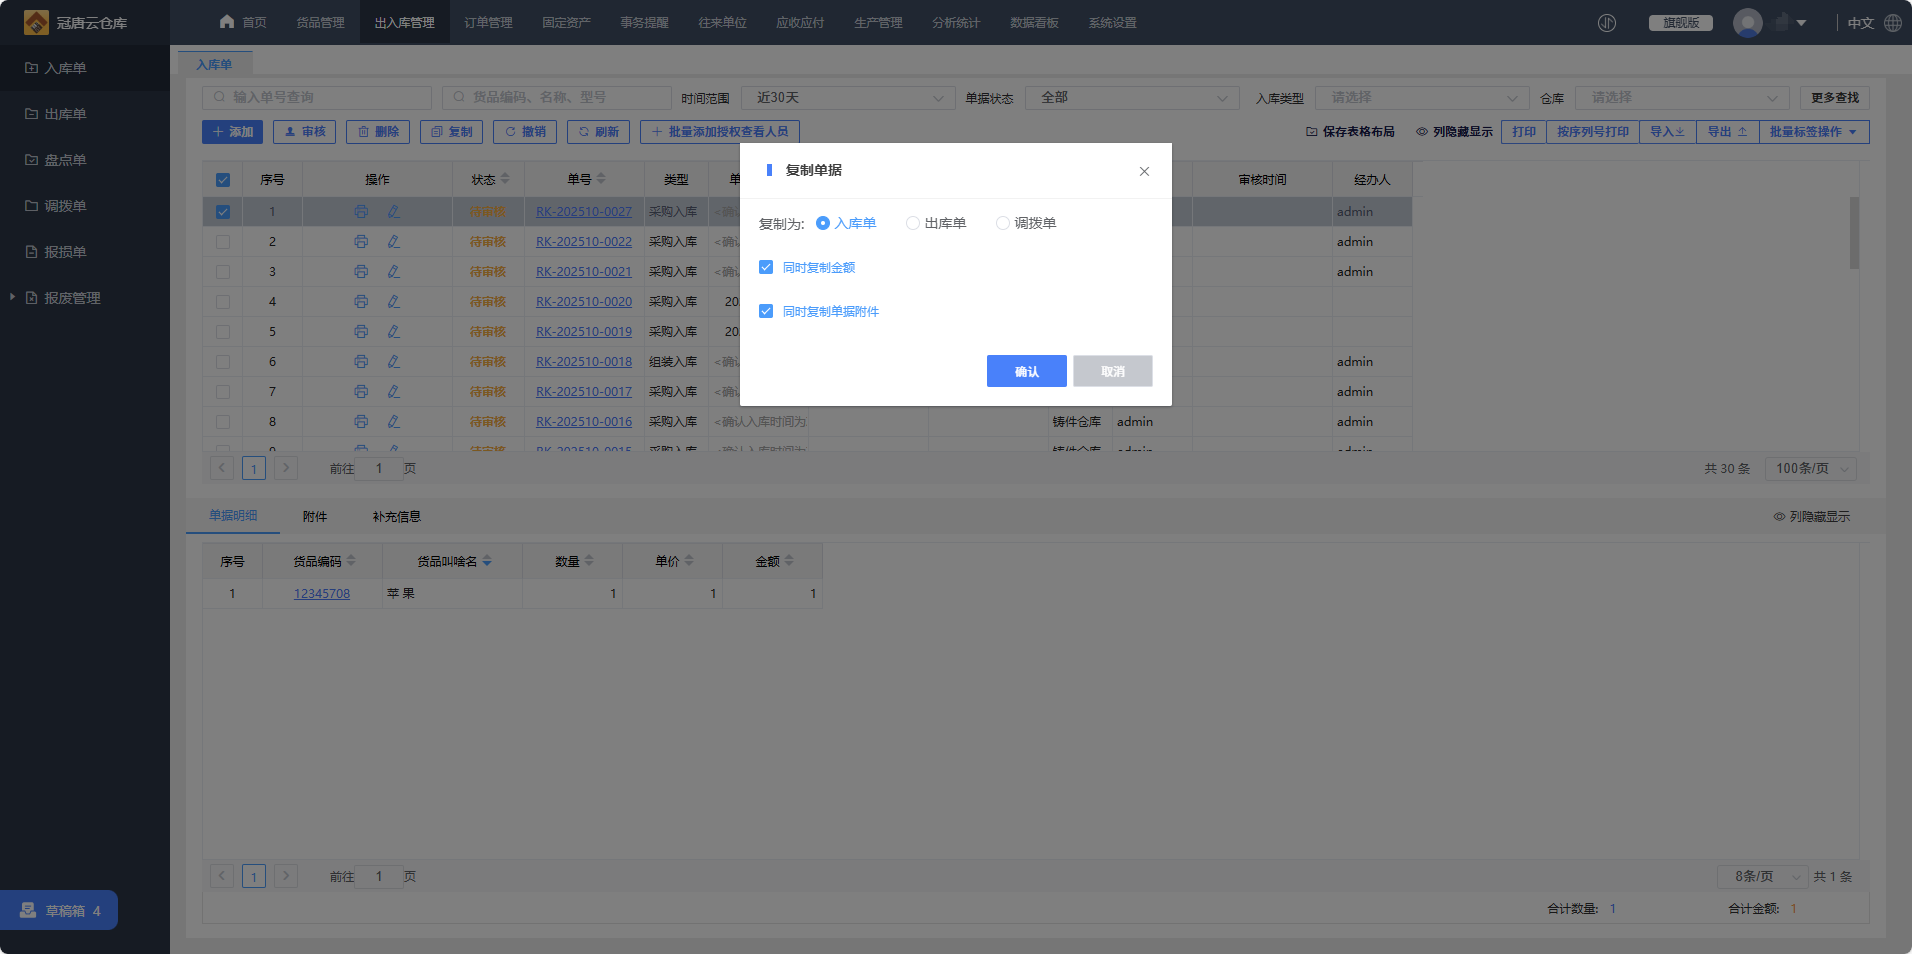
Task: Click the print icon in row 1
Action: click(x=361, y=212)
